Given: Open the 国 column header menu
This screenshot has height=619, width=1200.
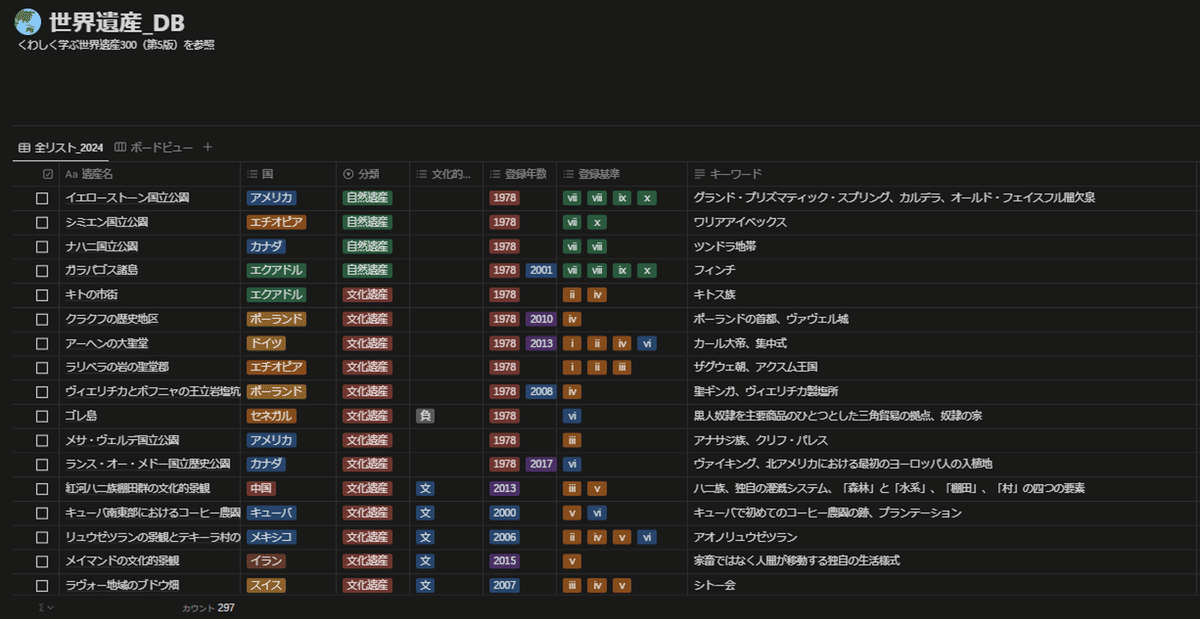Looking at the screenshot, I should [x=288, y=174].
